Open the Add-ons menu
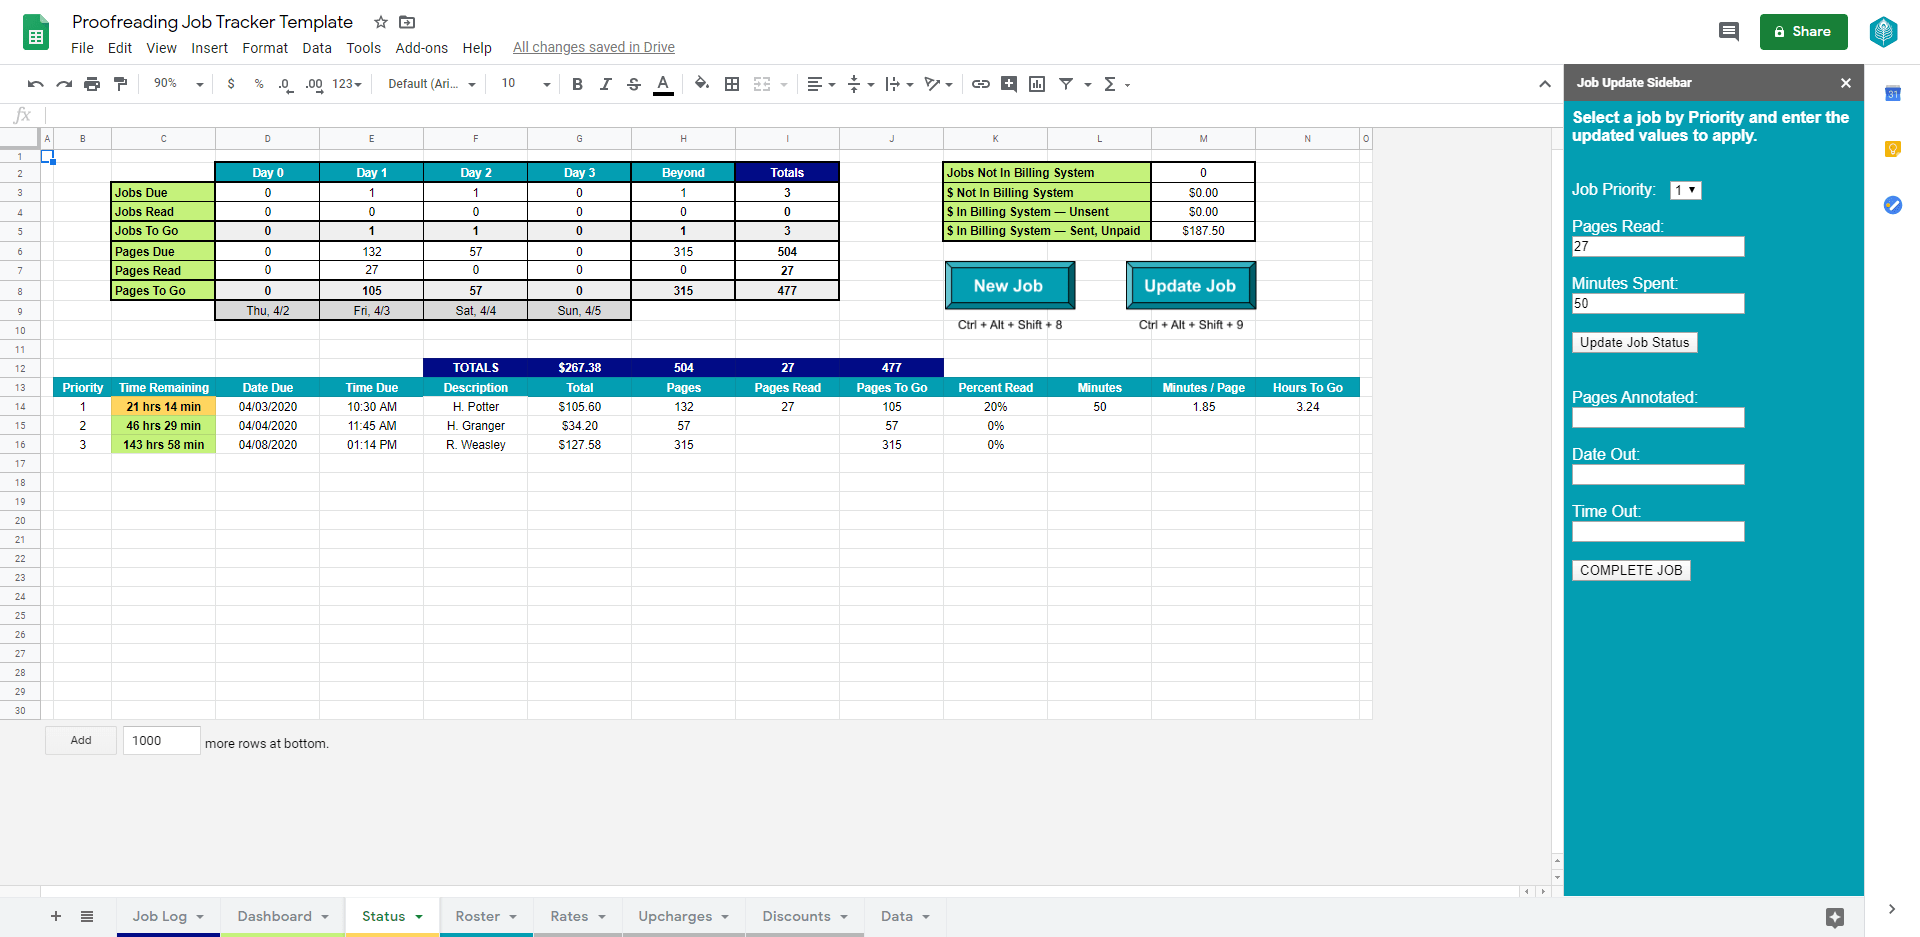Image resolution: width=1920 pixels, height=937 pixels. click(421, 48)
